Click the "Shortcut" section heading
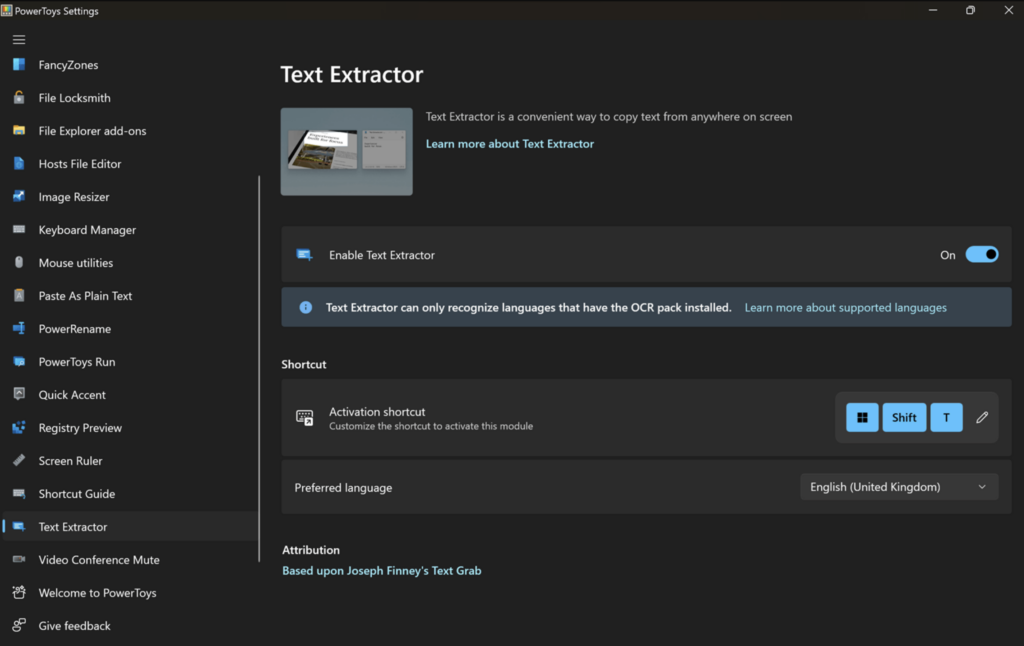This screenshot has height=646, width=1024. coord(304,364)
